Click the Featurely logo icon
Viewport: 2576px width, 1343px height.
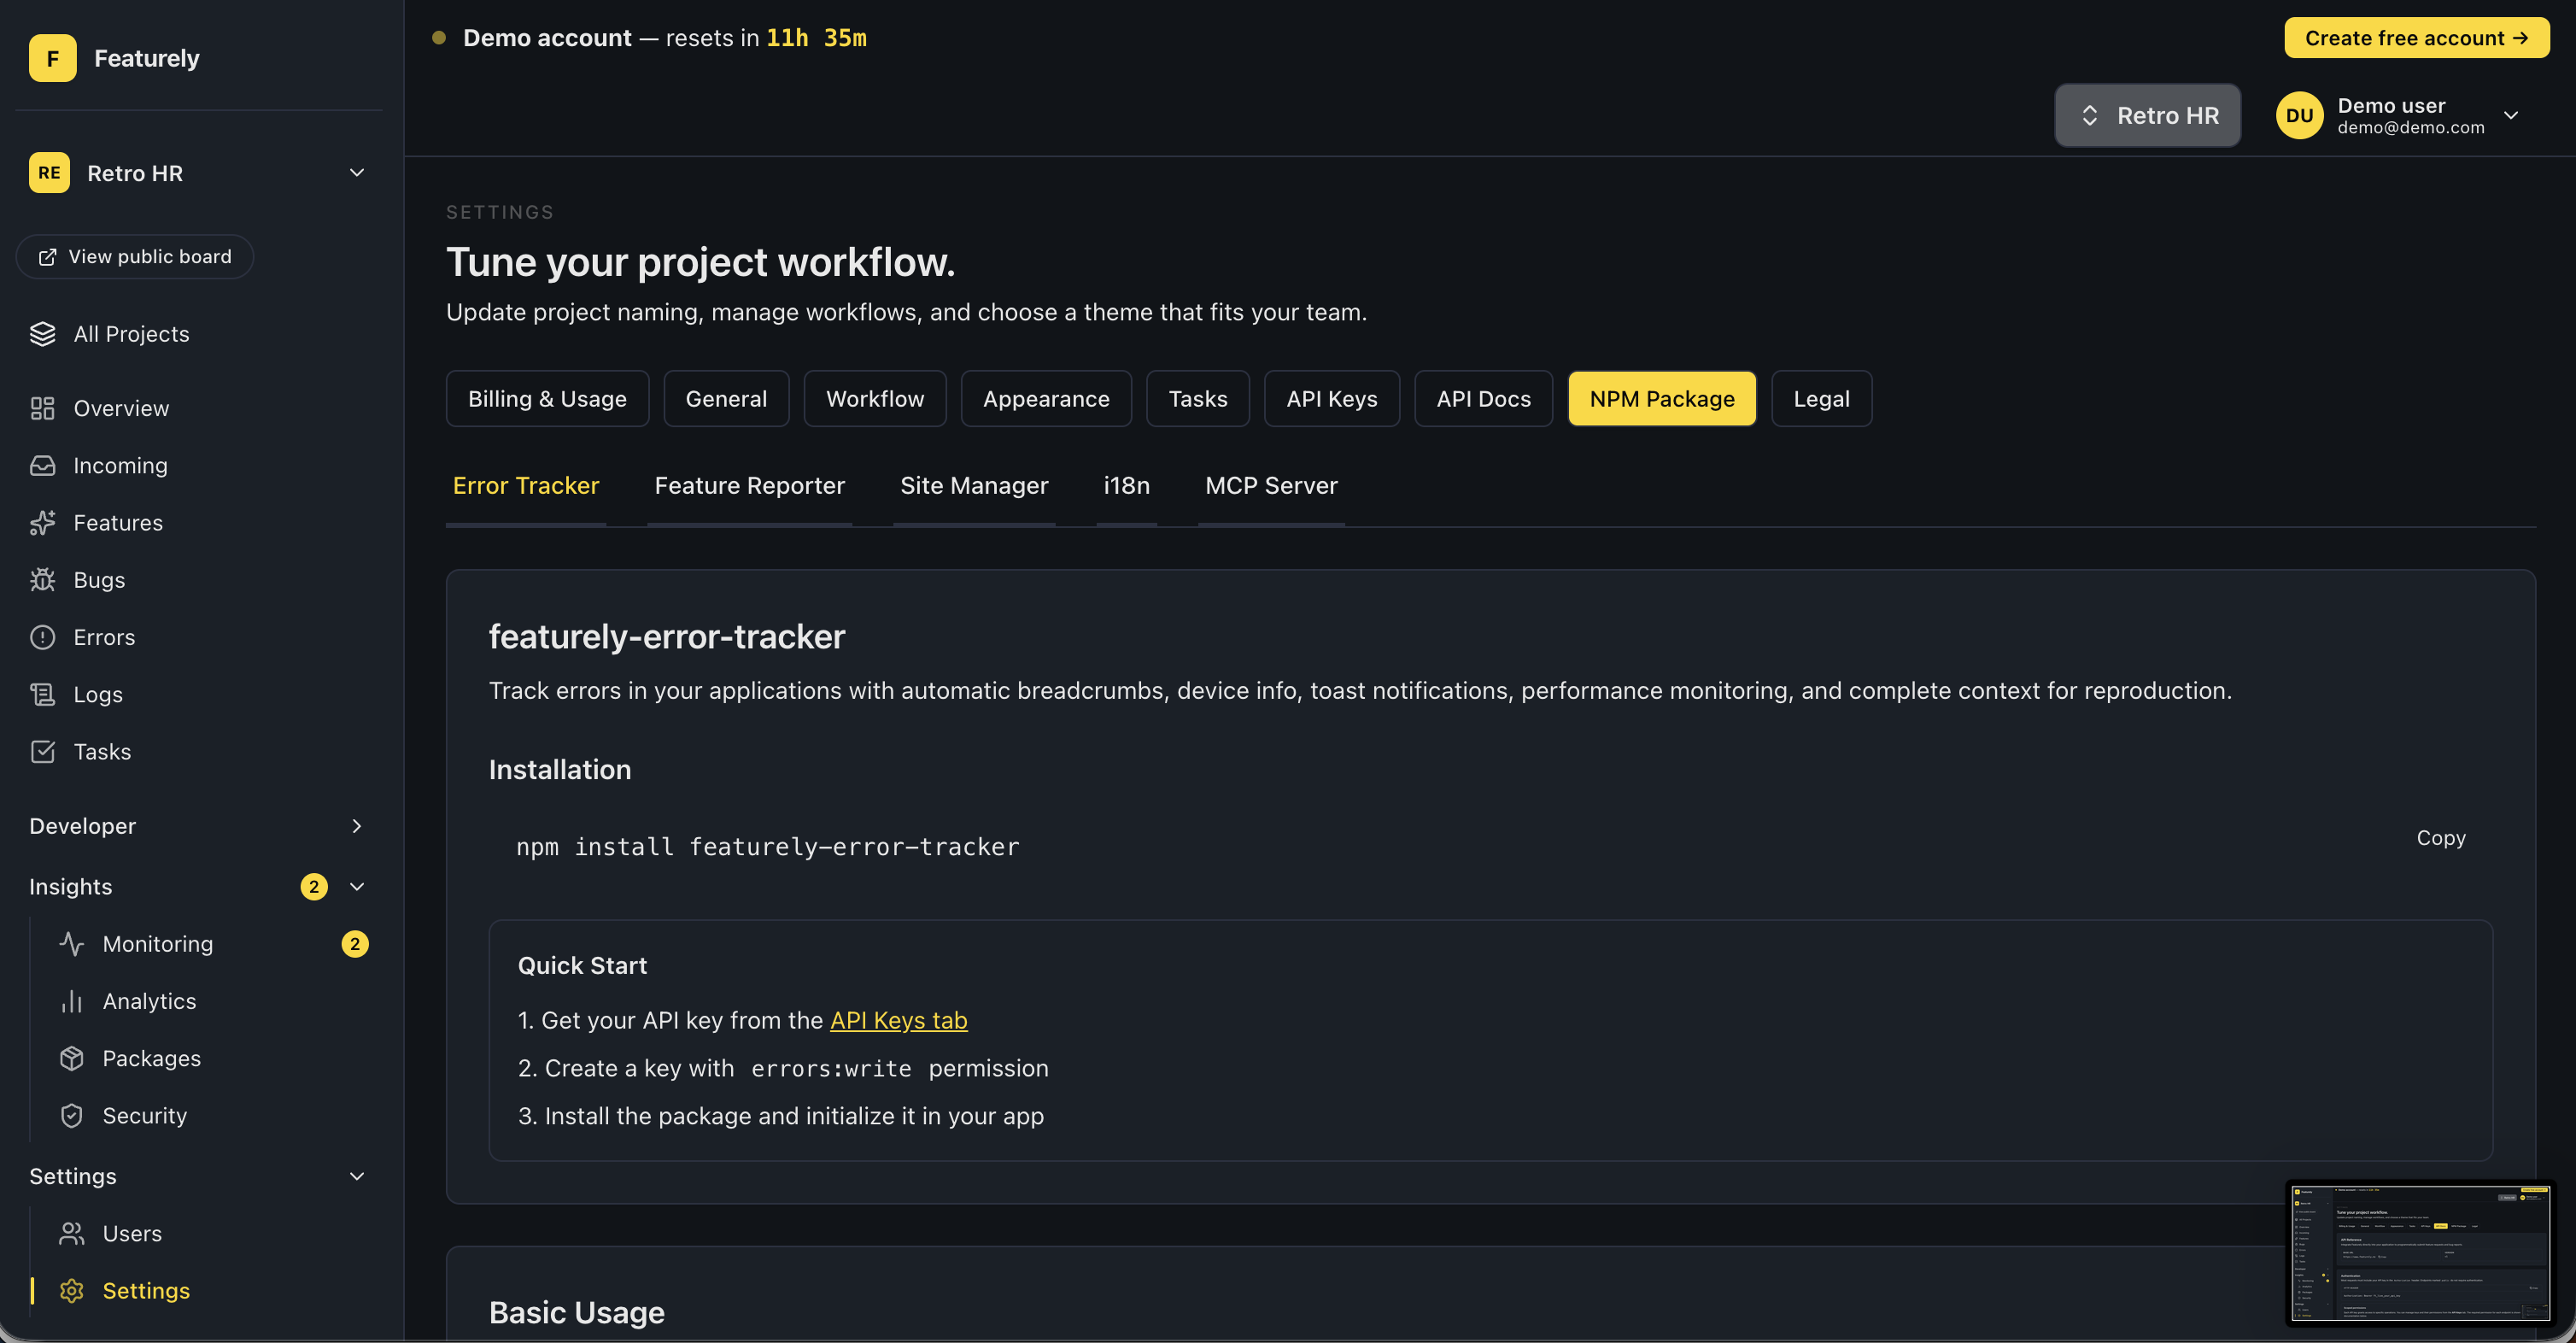(x=52, y=58)
